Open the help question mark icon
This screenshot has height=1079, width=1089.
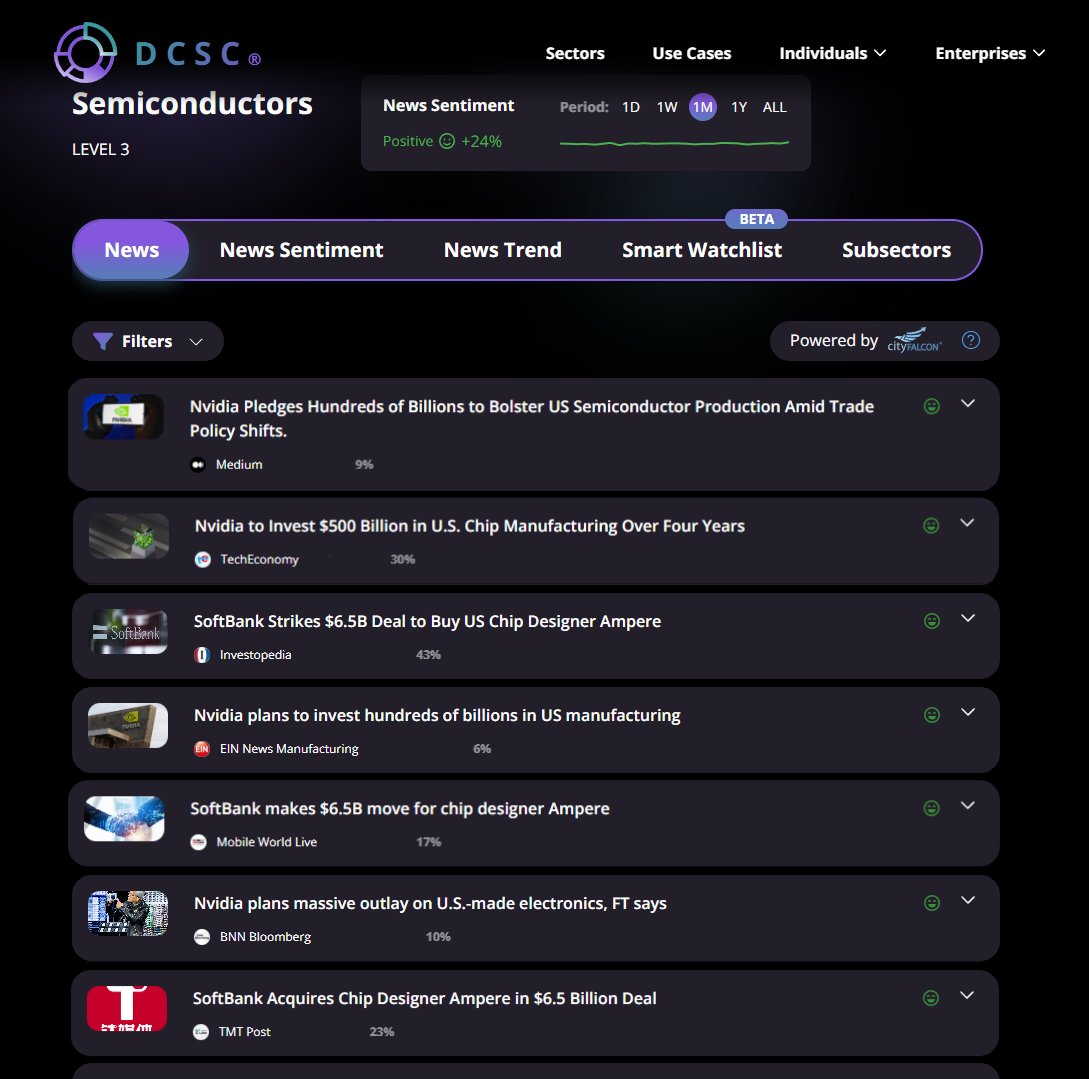(970, 340)
